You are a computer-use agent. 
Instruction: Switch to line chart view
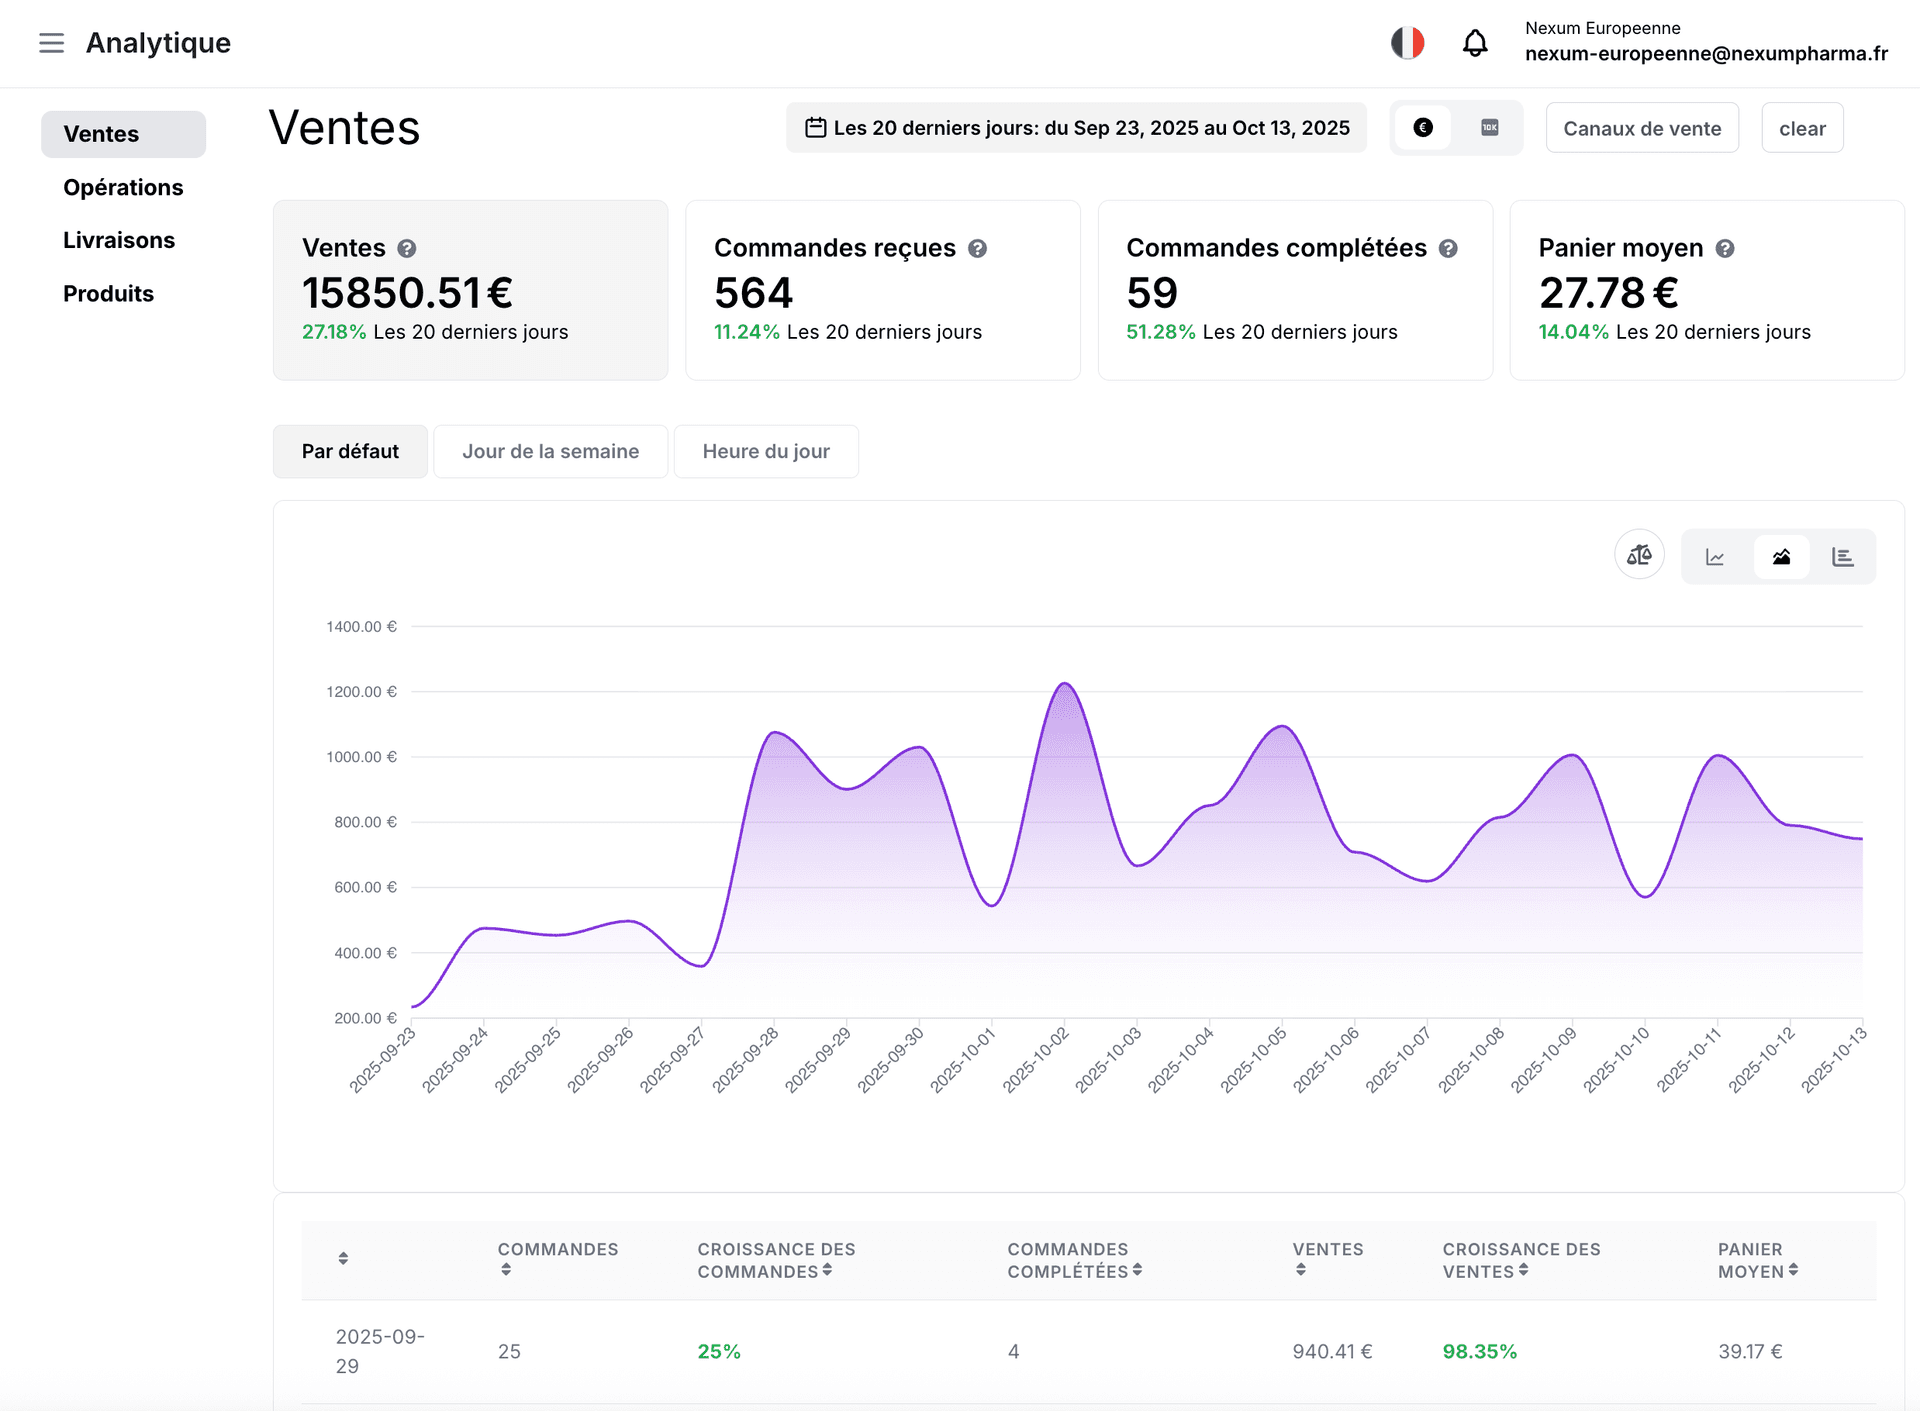coord(1715,557)
